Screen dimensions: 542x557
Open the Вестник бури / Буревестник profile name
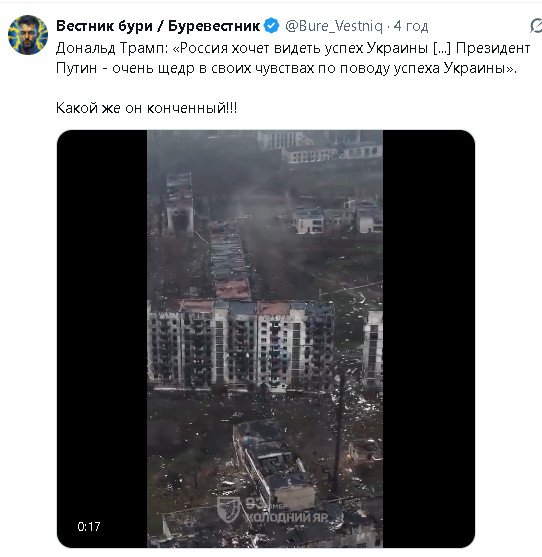(158, 26)
